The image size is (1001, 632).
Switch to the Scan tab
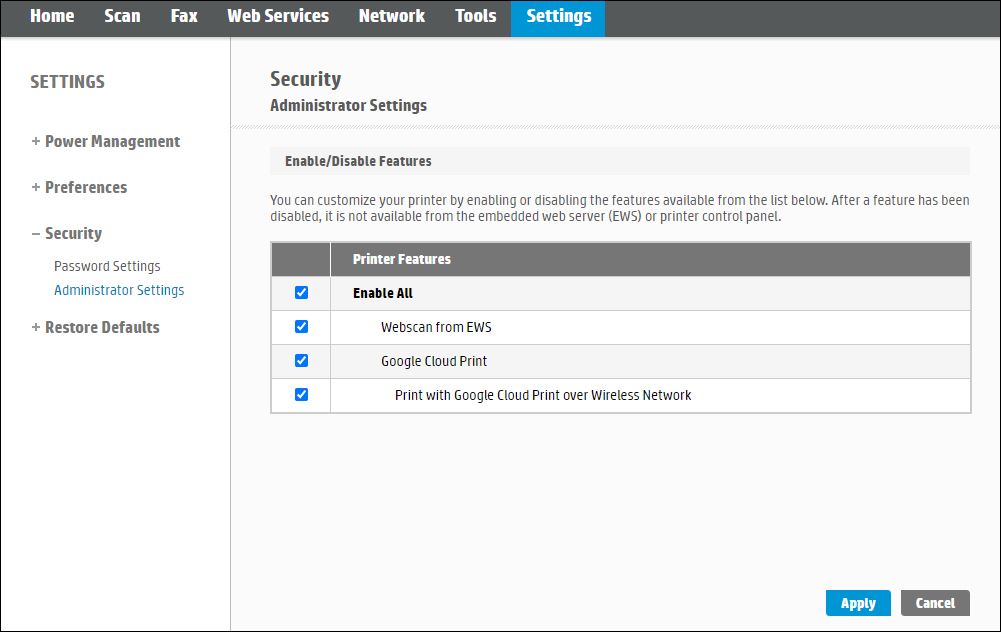point(122,16)
